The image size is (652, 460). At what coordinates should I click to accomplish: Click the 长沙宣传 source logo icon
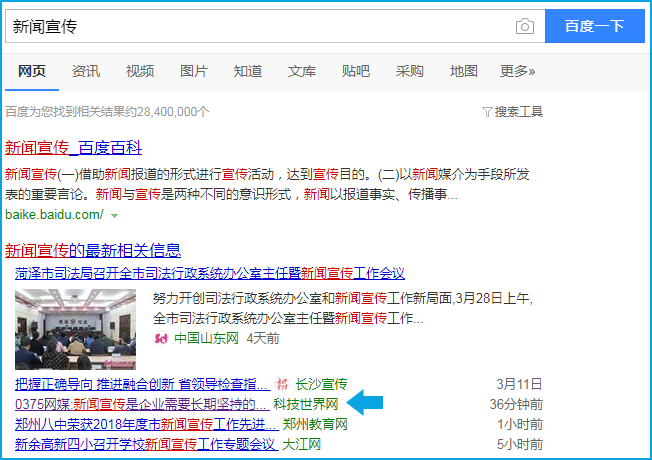[x=282, y=384]
